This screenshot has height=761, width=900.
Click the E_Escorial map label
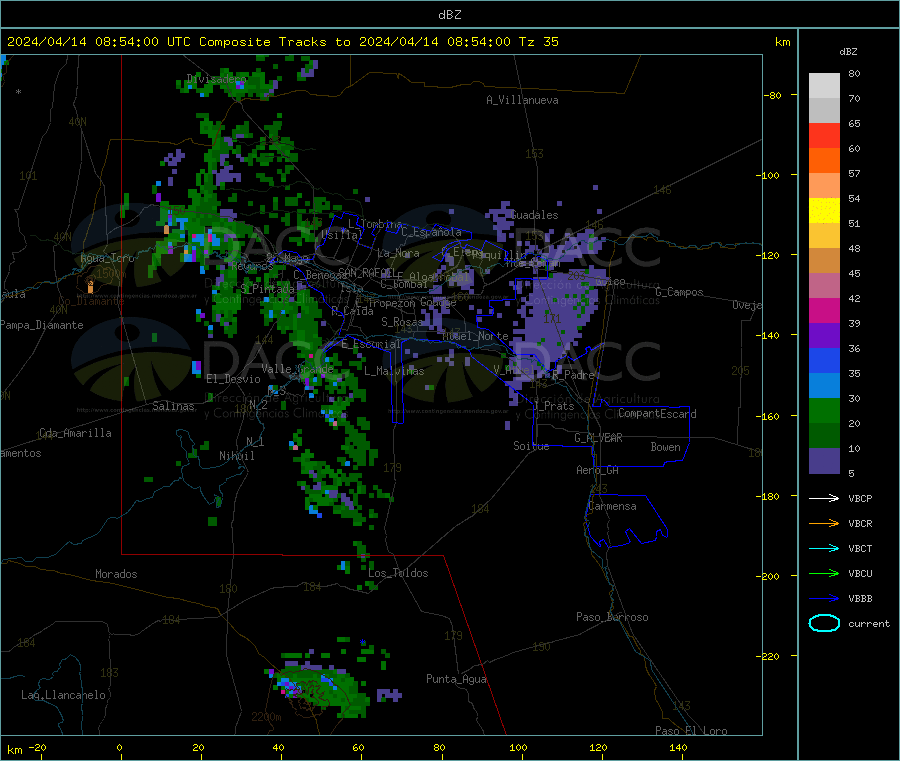(x=370, y=344)
